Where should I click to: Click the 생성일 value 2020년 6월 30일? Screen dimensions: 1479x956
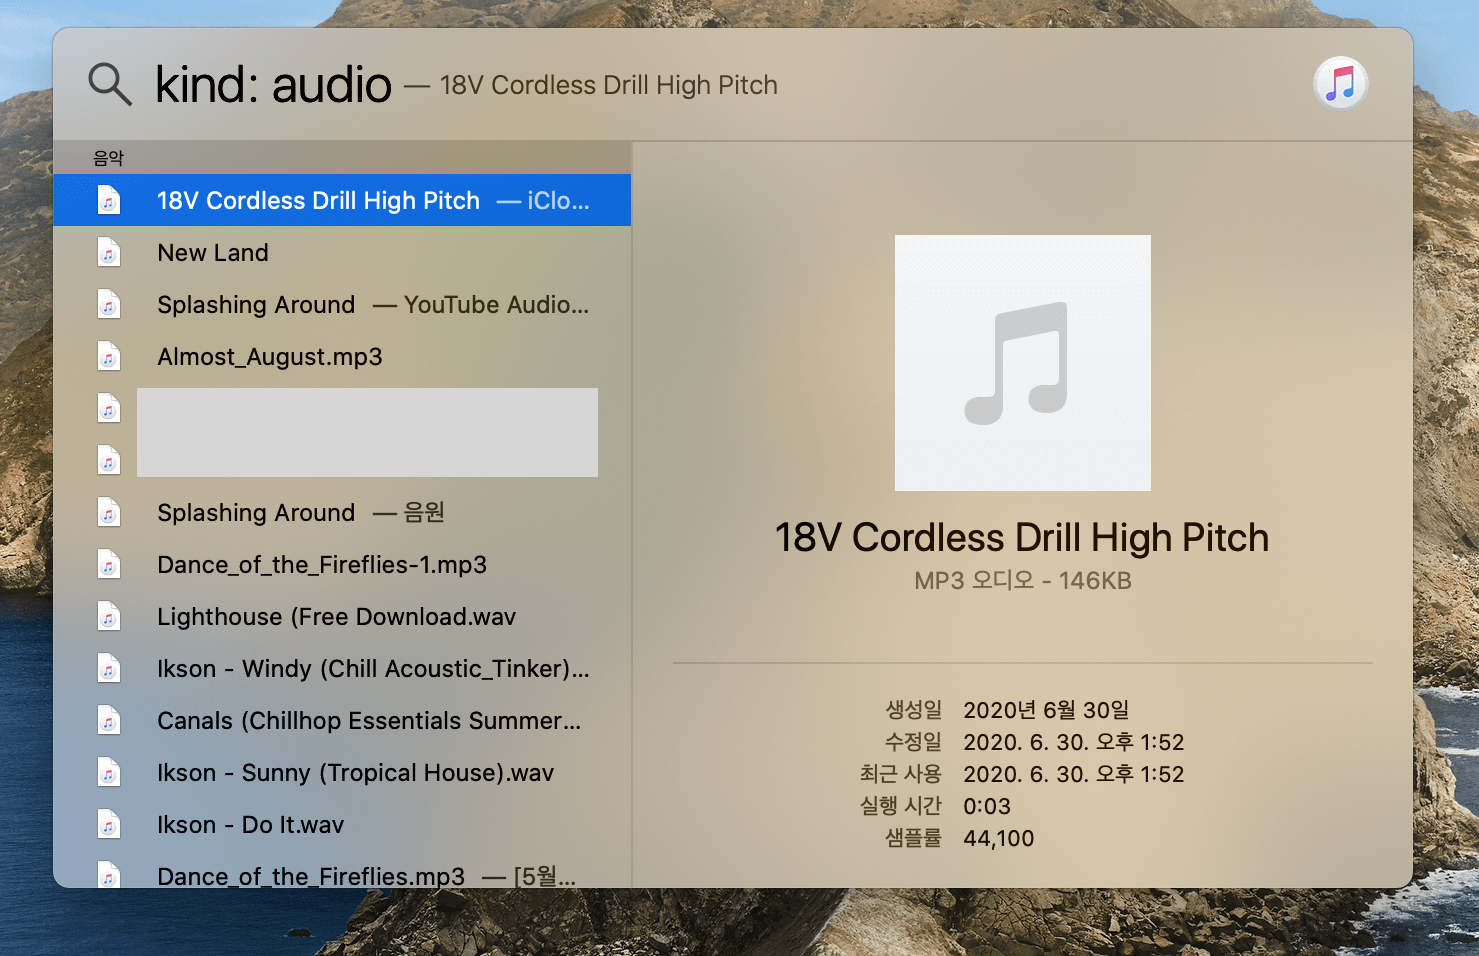click(1046, 710)
